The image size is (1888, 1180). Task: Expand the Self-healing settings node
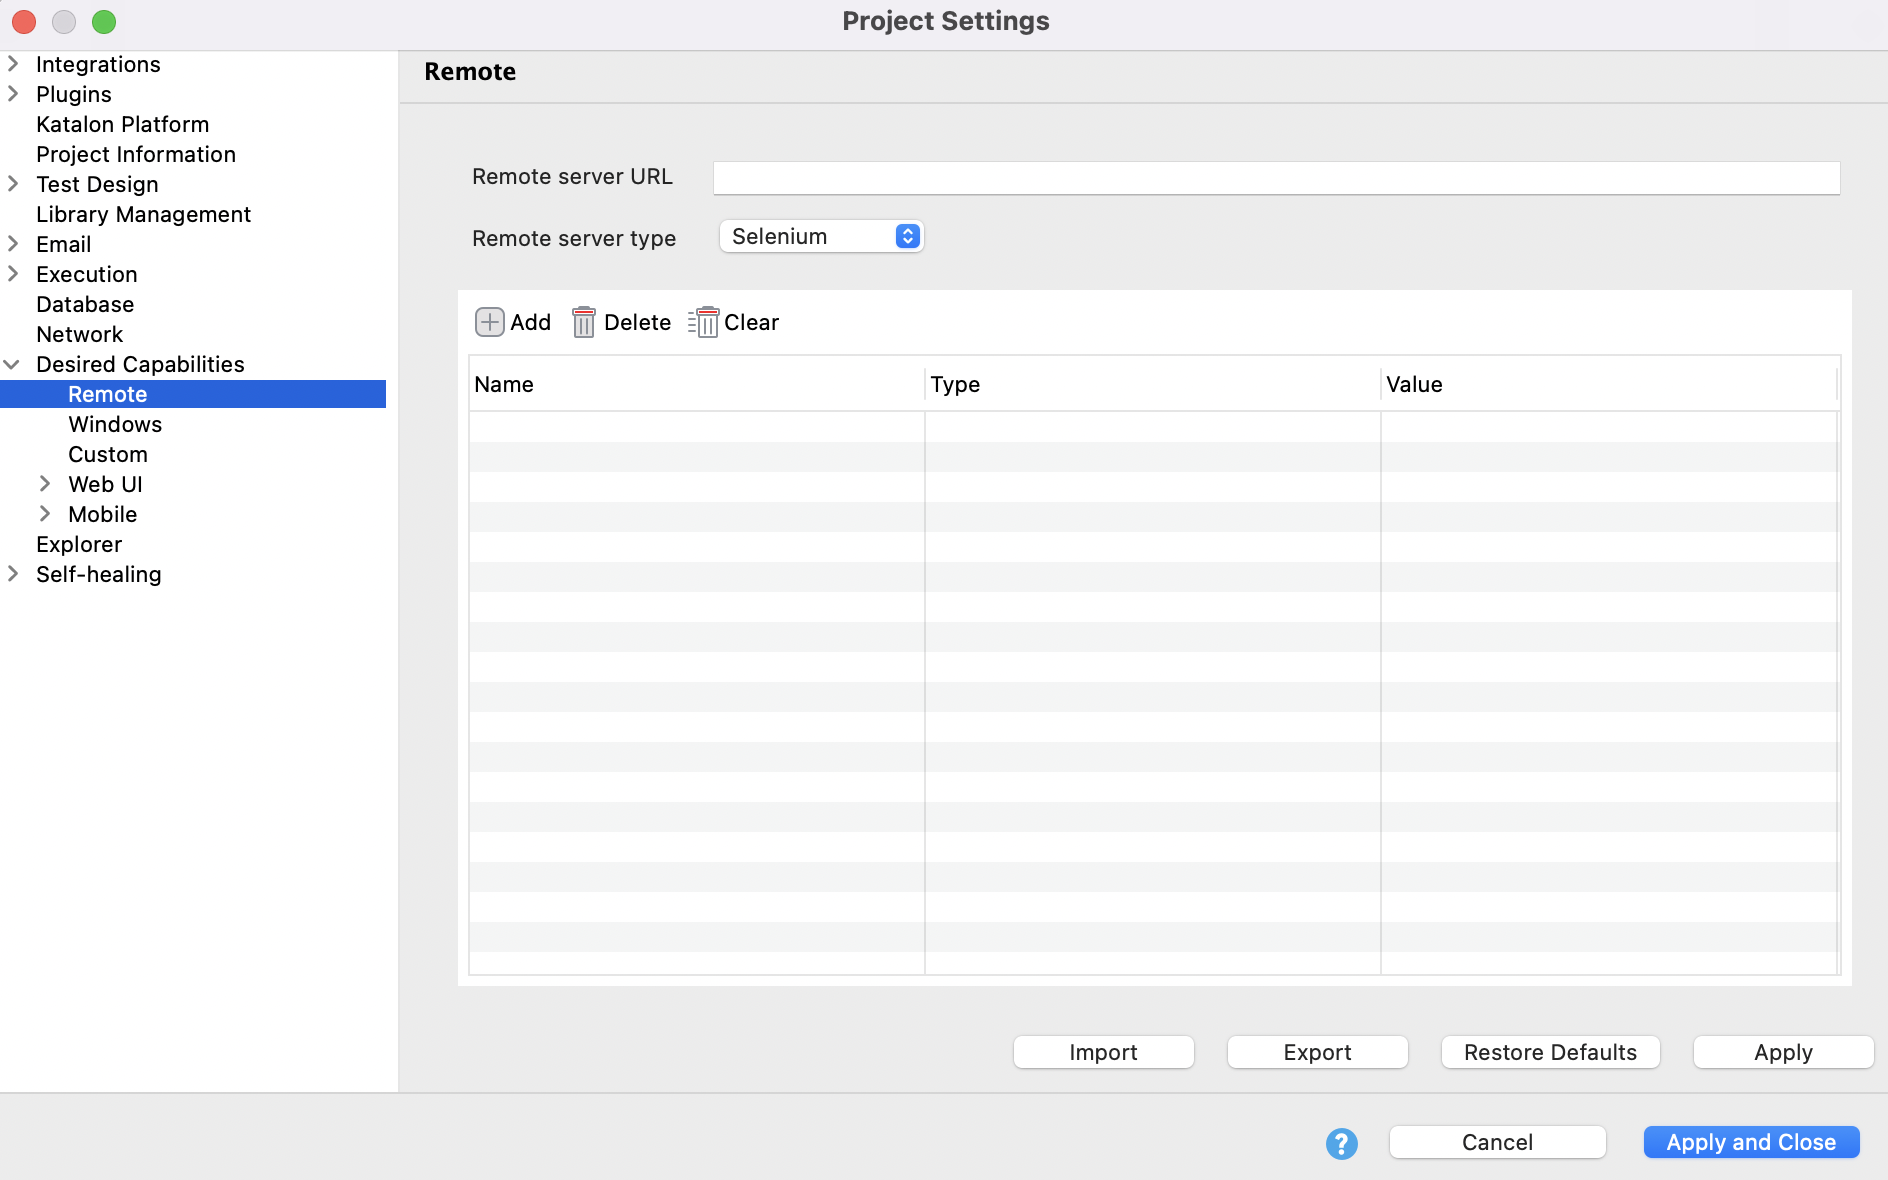[x=14, y=574]
